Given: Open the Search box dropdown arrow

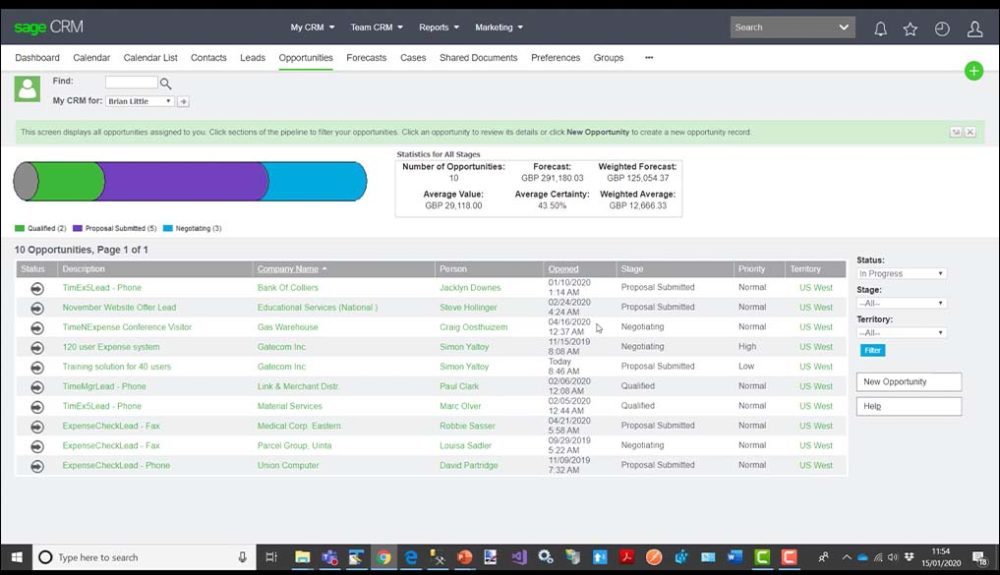Looking at the screenshot, I should [844, 27].
